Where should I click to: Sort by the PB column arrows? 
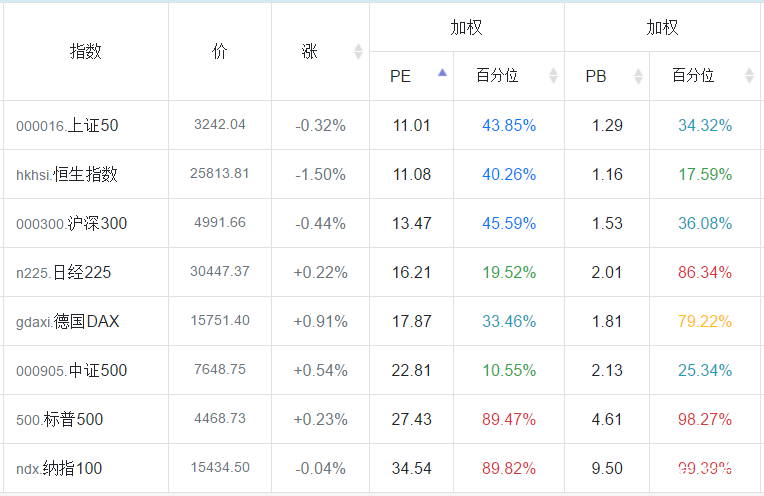(x=638, y=76)
